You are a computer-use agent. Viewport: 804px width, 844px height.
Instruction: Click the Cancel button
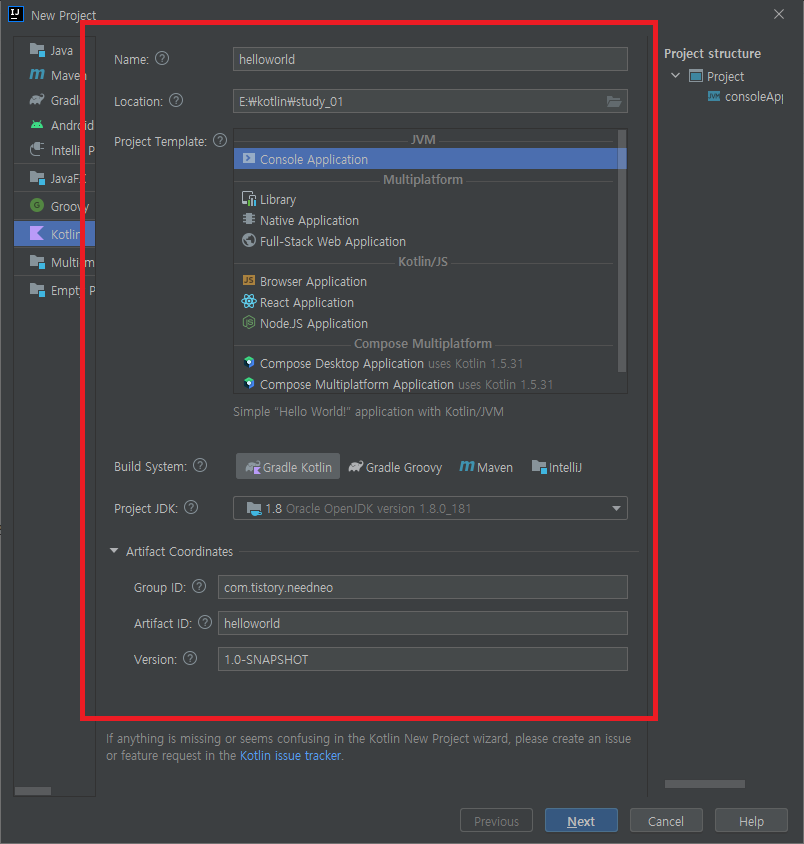(666, 821)
